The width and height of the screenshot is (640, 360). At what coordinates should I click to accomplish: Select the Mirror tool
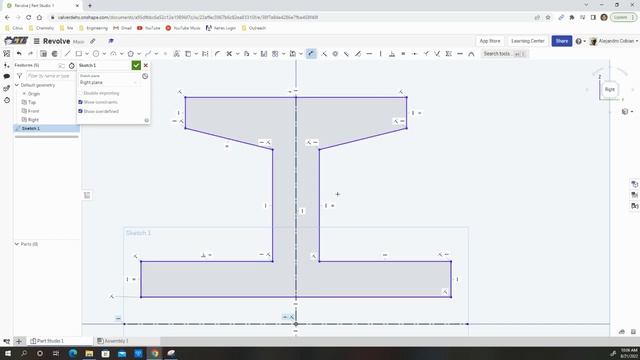click(x=264, y=53)
